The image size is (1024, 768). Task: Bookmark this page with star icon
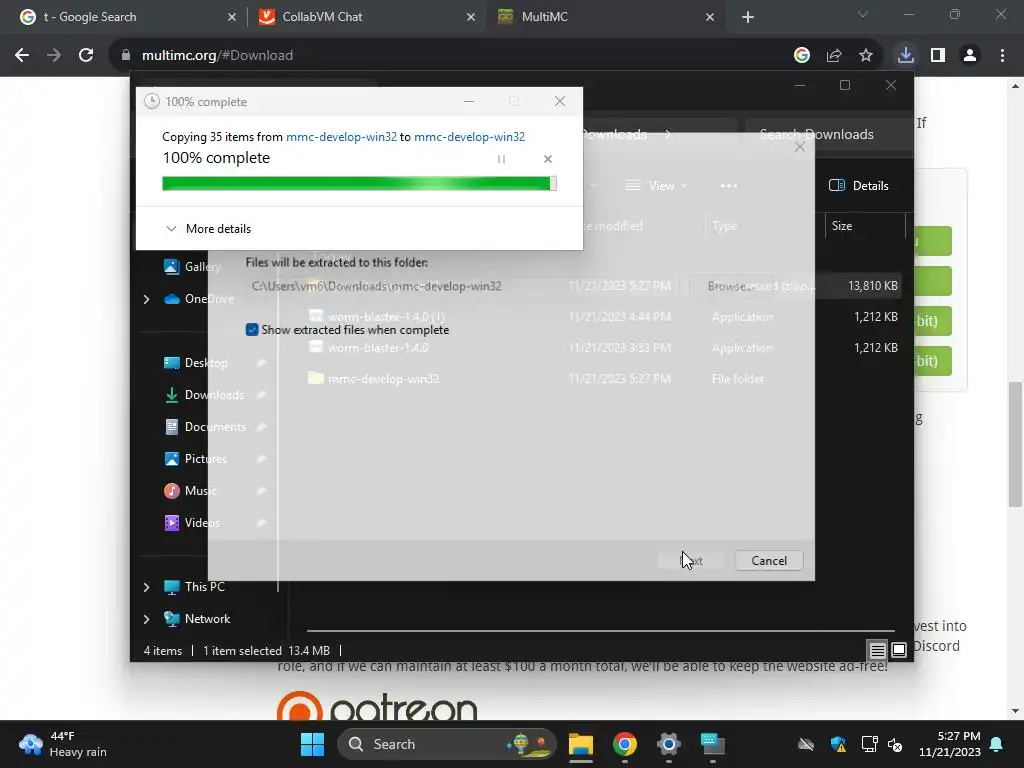coord(865,56)
